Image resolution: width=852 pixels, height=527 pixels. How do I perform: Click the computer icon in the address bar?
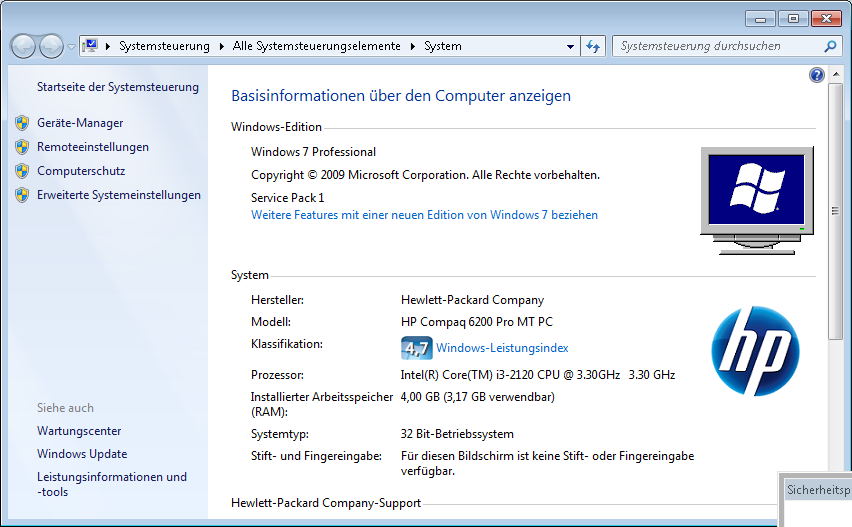[x=90, y=46]
